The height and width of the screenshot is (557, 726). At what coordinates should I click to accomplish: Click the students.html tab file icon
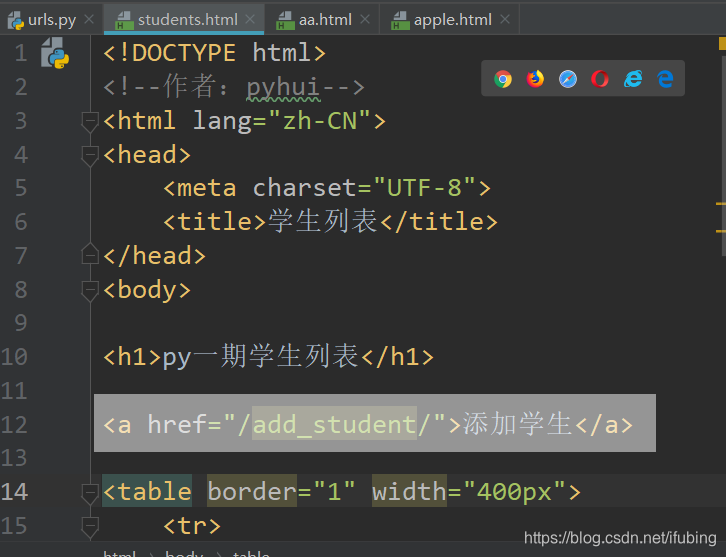coord(124,20)
